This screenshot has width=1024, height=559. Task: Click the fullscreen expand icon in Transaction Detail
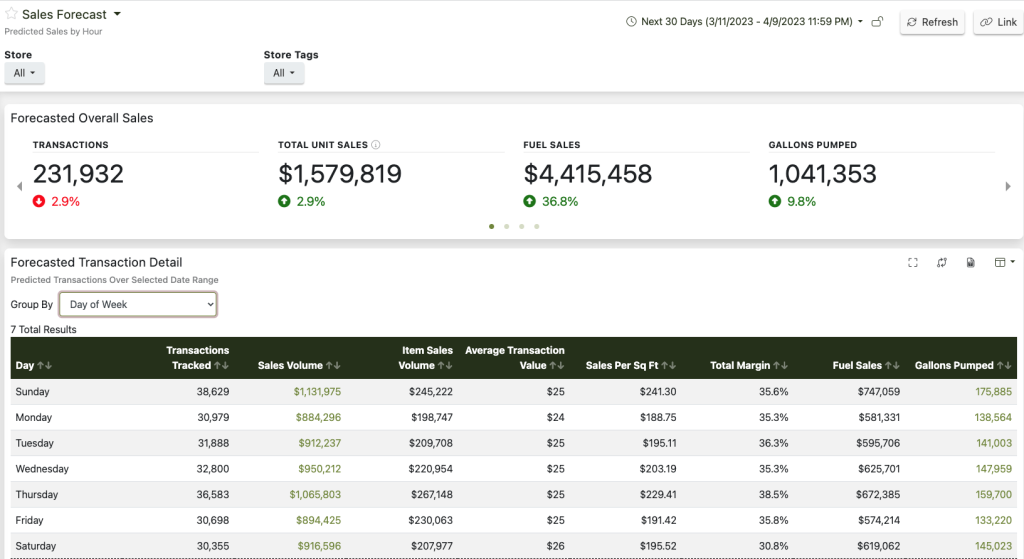[x=913, y=263]
